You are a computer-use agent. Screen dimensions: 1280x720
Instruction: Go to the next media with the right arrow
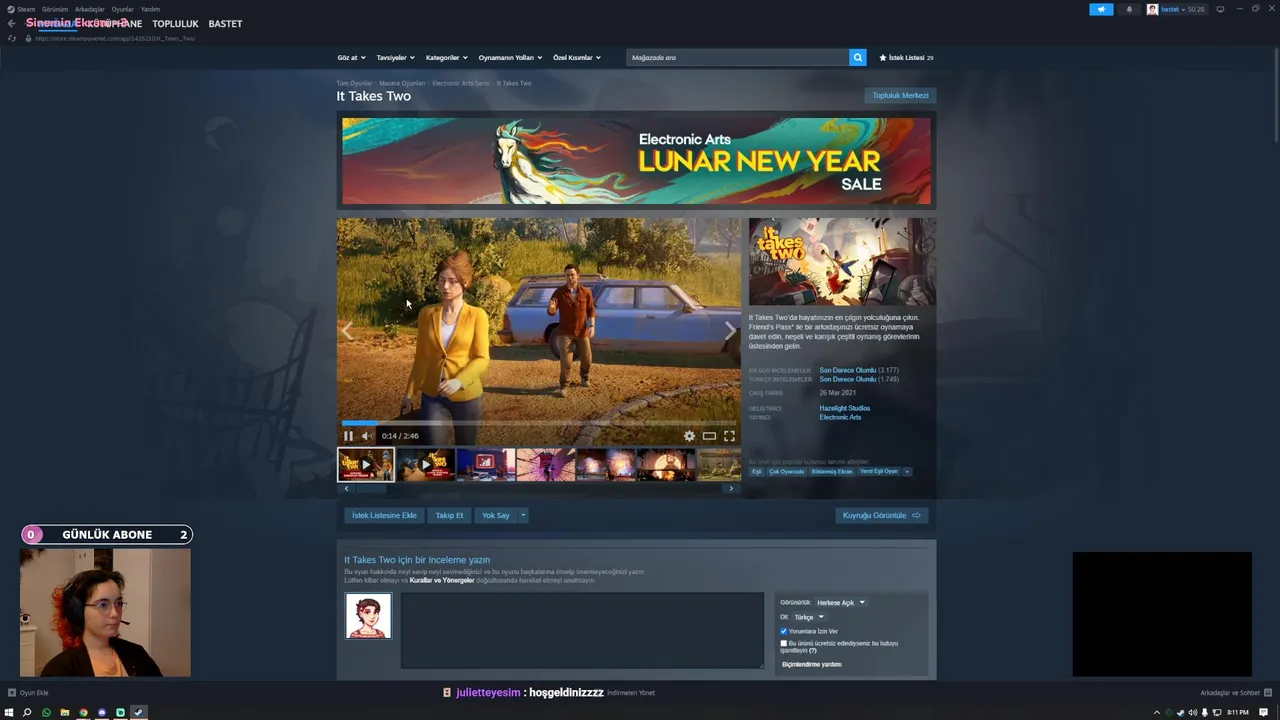730,330
